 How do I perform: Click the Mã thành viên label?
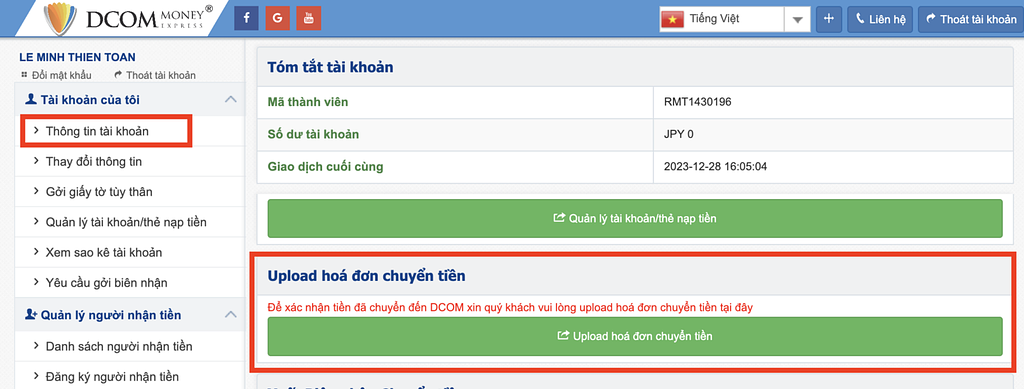(x=308, y=102)
